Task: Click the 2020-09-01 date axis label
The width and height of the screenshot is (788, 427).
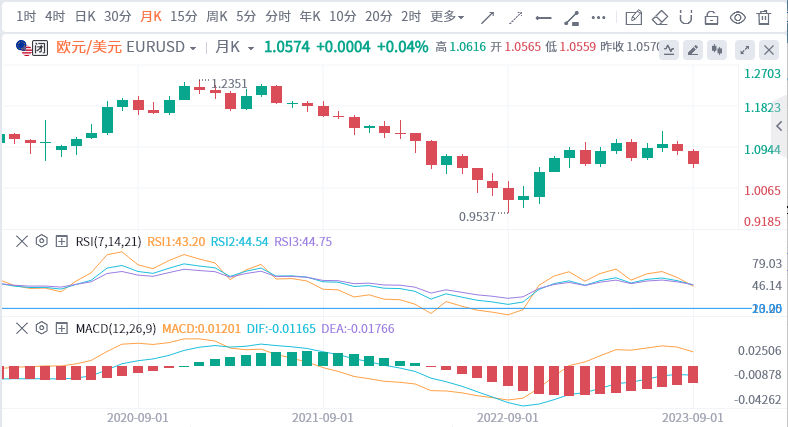Action: pyautogui.click(x=138, y=418)
